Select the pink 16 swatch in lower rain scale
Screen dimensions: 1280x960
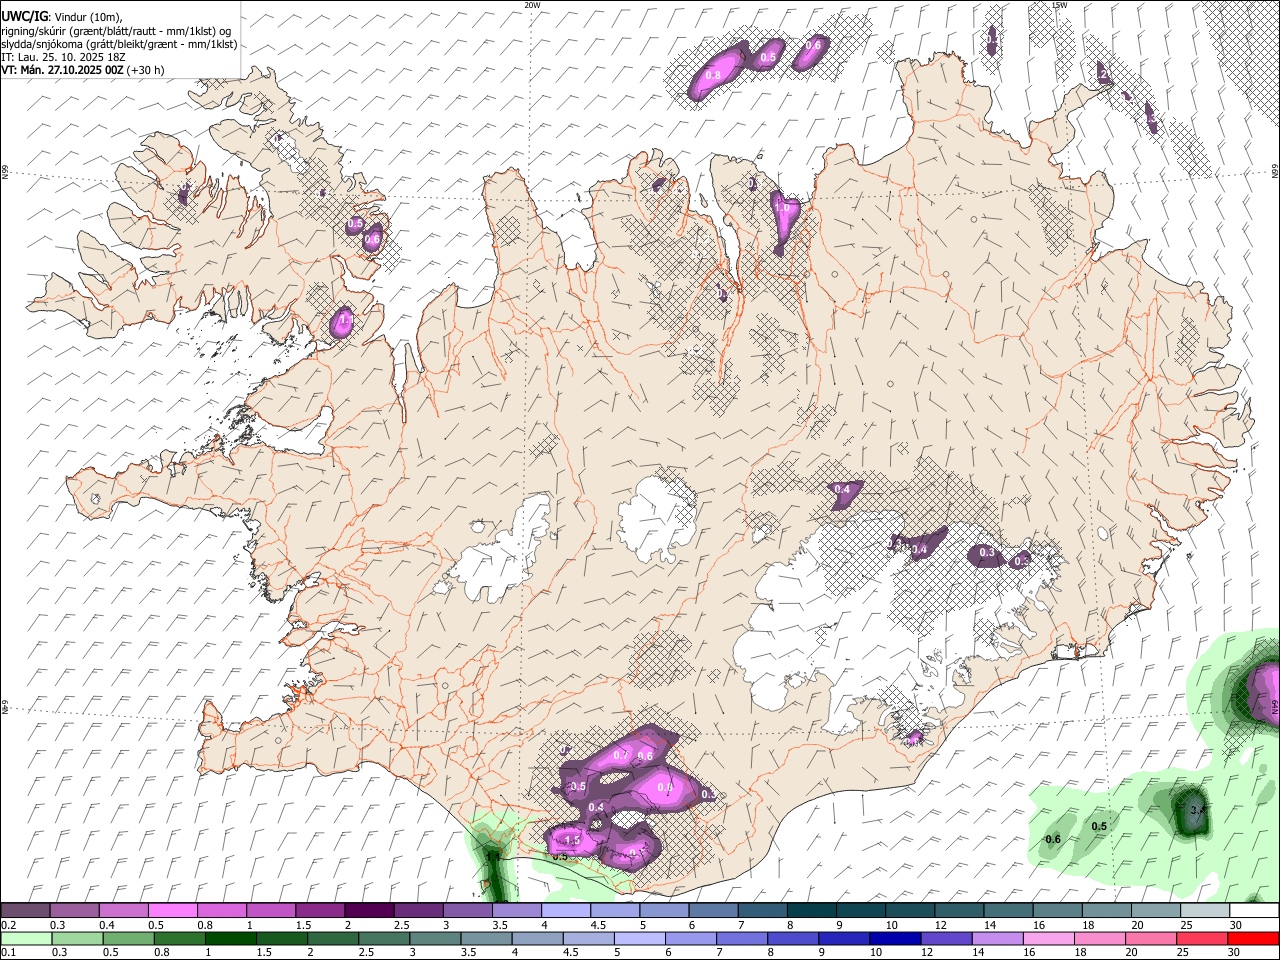tap(1047, 938)
